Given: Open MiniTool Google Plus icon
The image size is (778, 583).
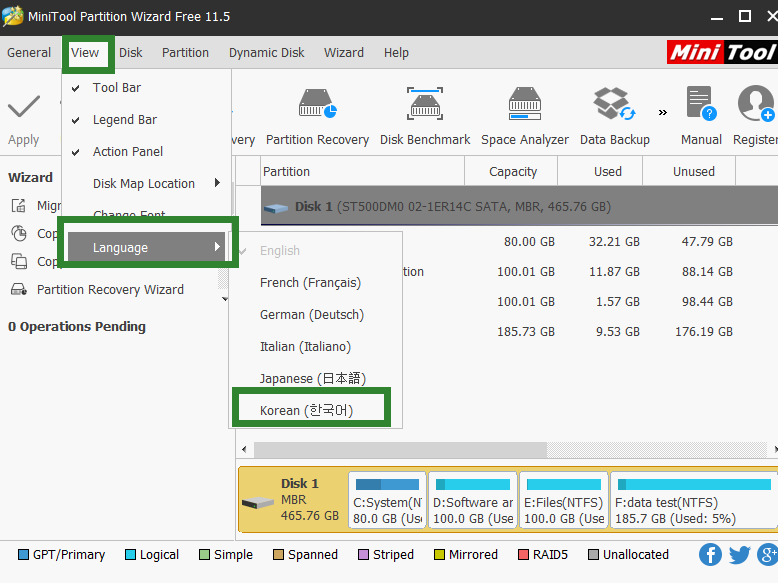Looking at the screenshot, I should tap(768, 554).
